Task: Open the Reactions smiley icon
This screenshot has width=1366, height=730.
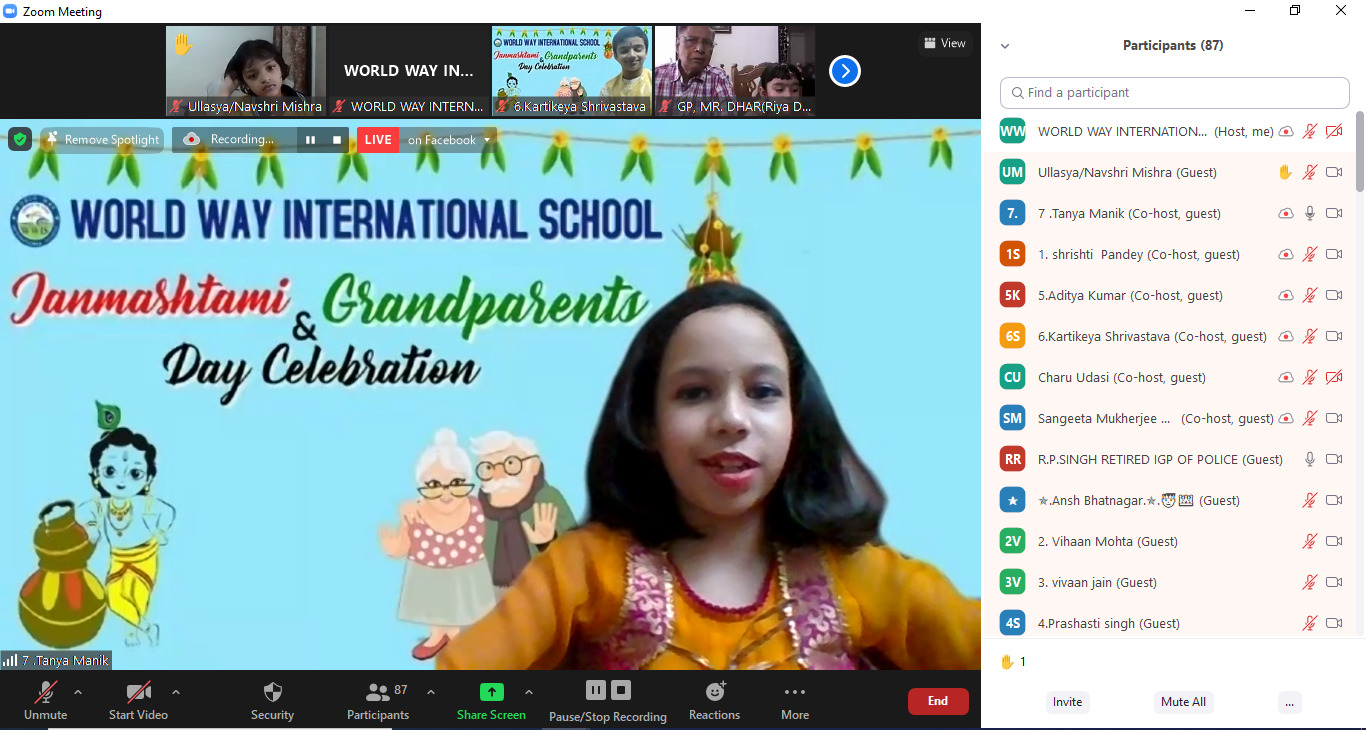Action: (715, 691)
